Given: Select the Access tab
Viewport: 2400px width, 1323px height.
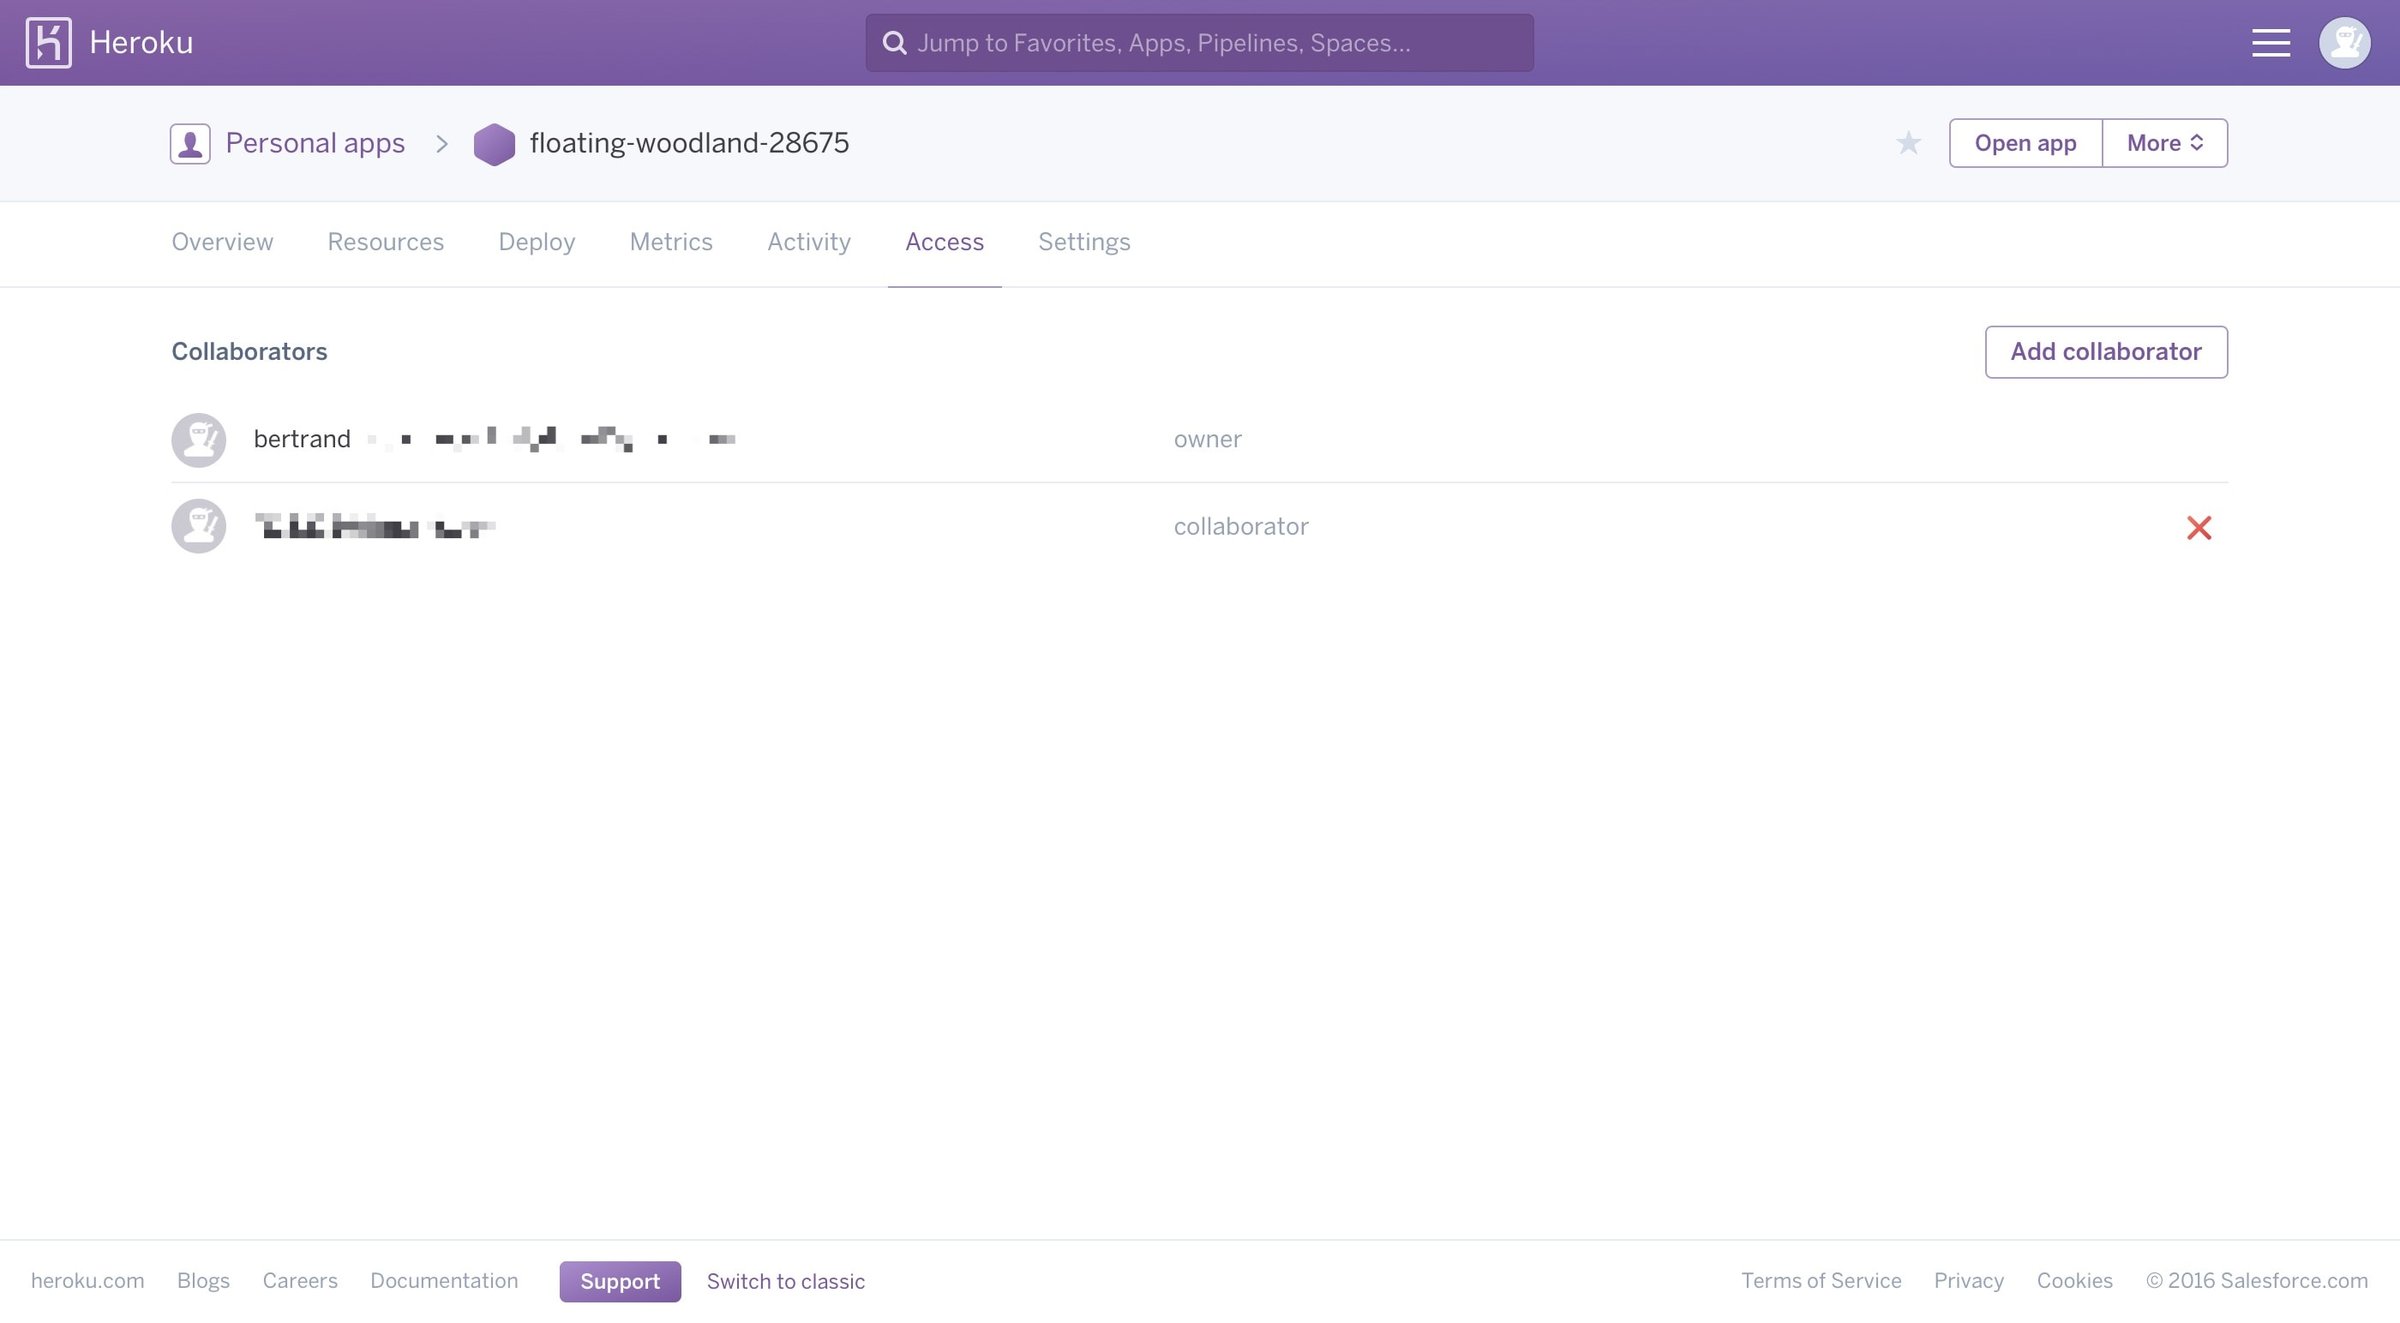Looking at the screenshot, I should click(x=945, y=243).
